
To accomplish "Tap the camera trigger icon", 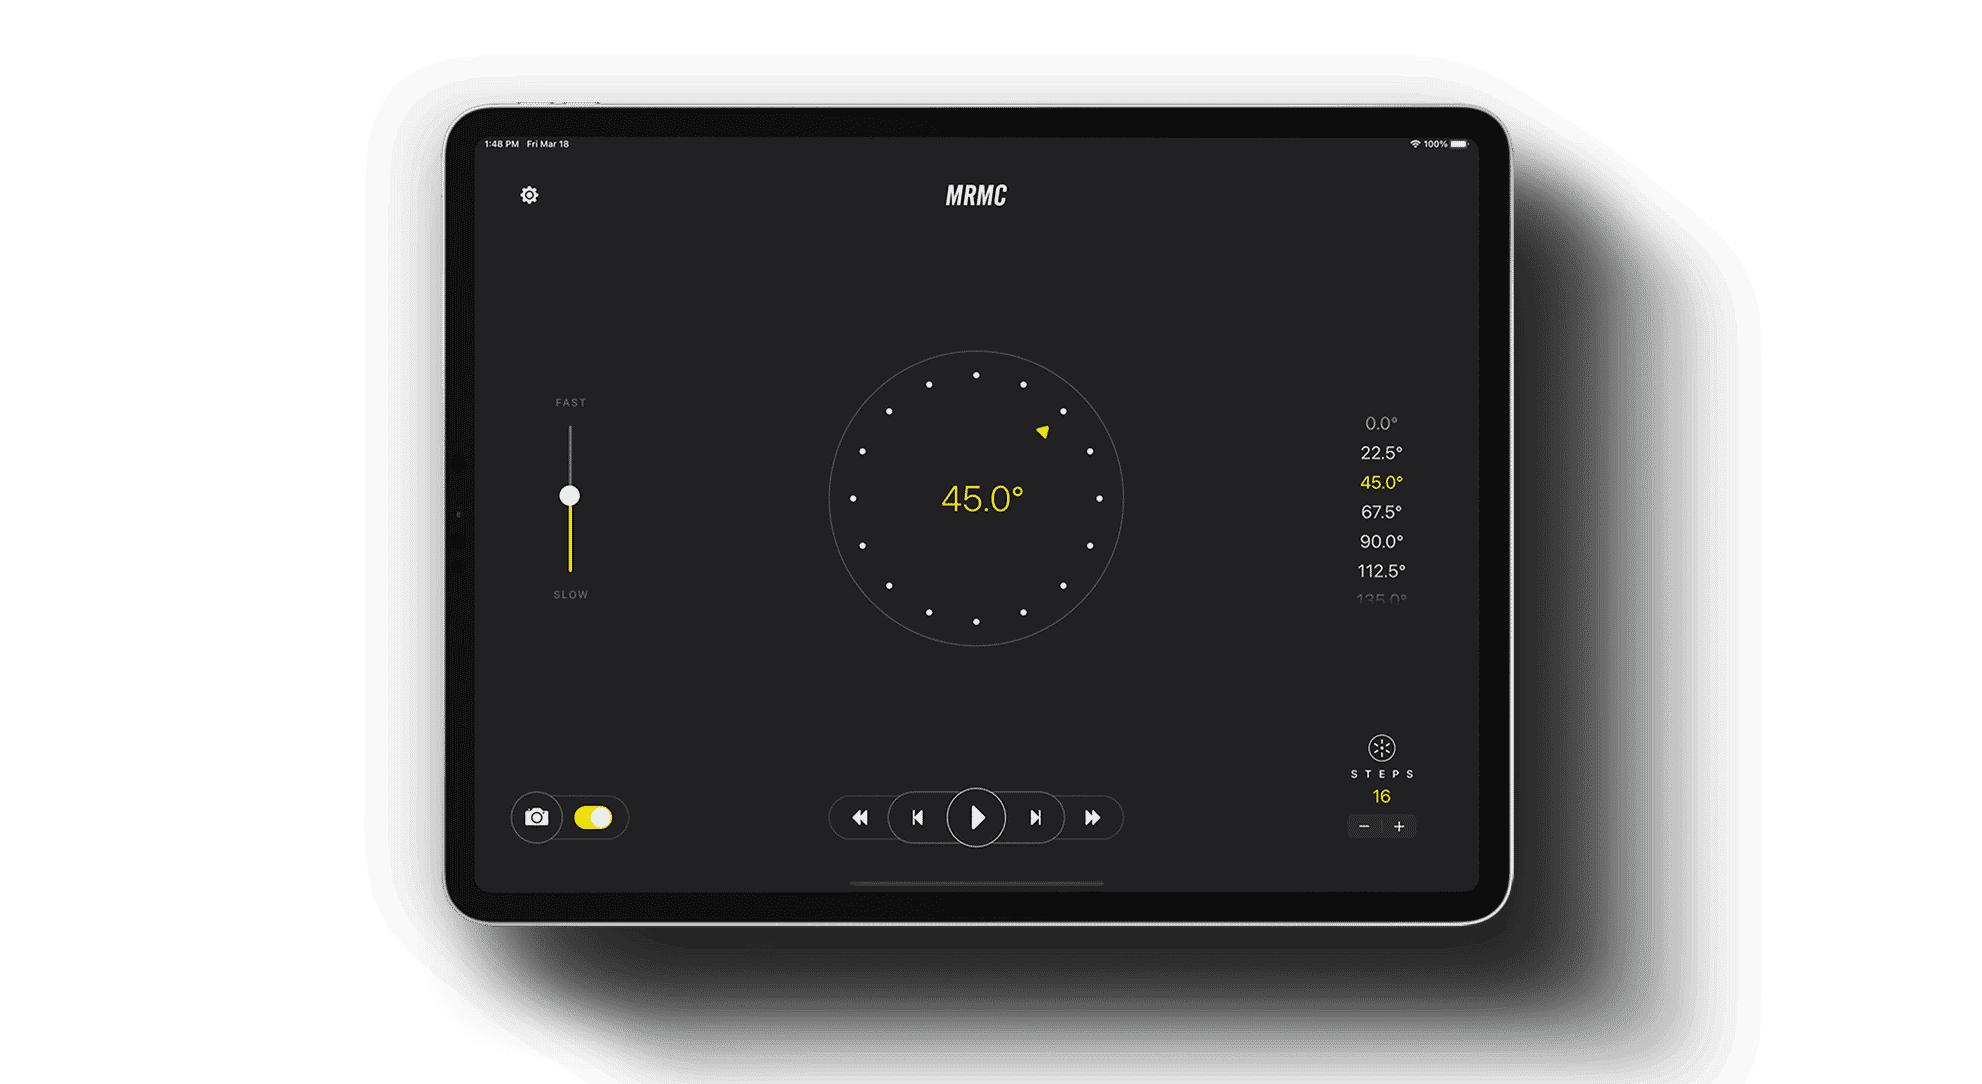I will click(x=537, y=817).
